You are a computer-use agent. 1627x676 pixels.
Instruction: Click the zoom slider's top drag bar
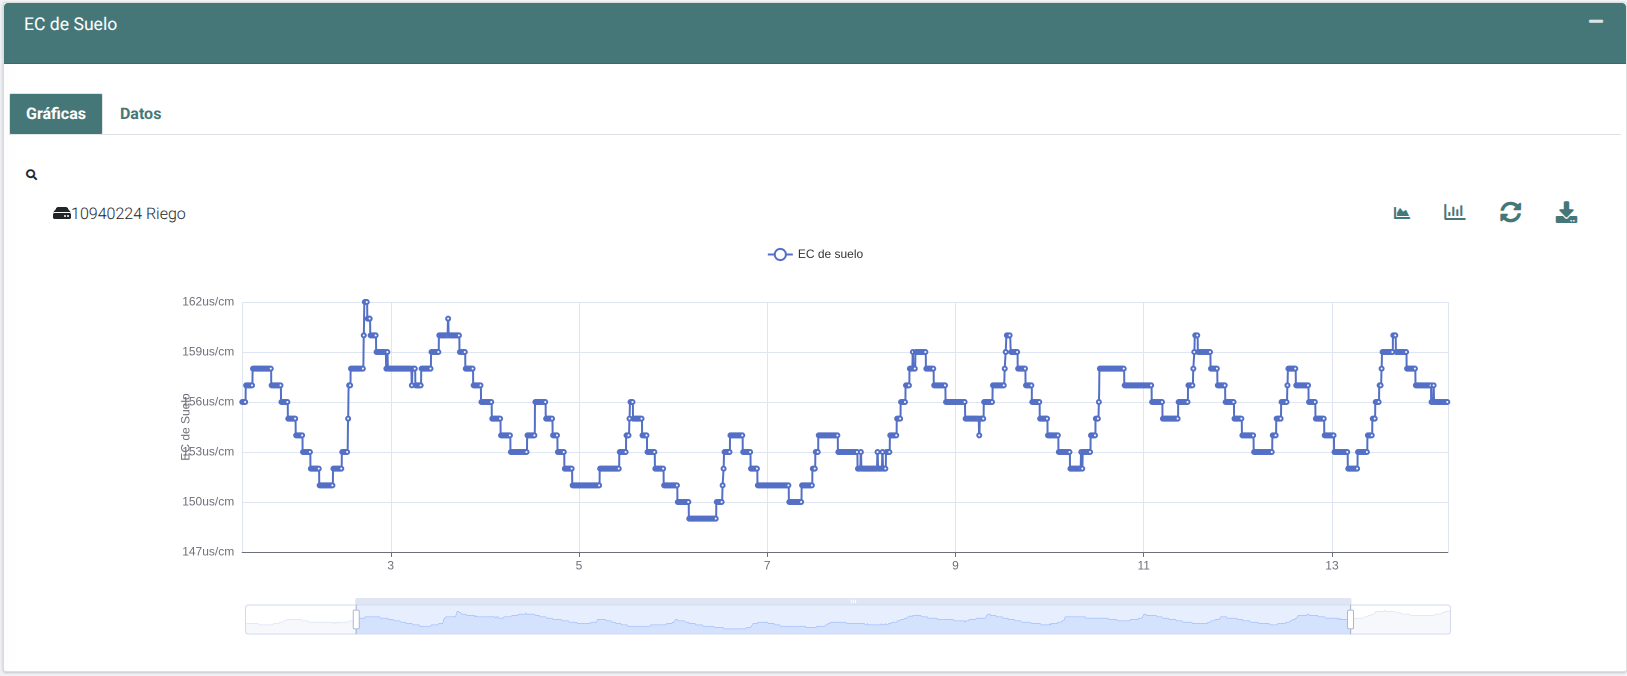(x=853, y=601)
